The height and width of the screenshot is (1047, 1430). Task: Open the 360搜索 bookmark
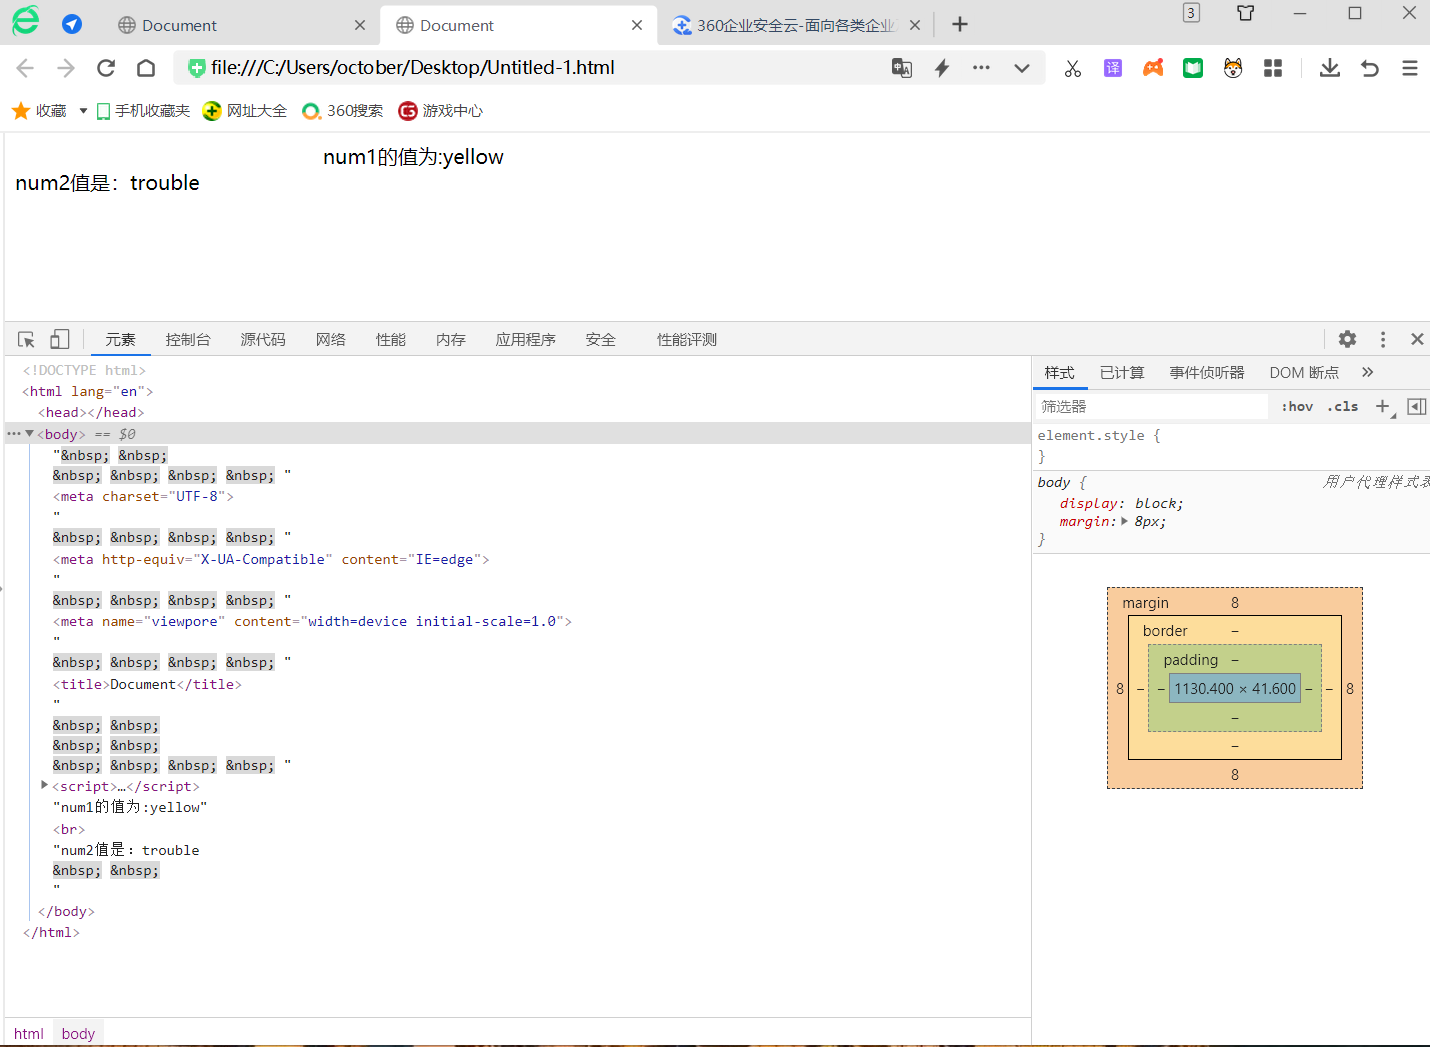(x=343, y=111)
